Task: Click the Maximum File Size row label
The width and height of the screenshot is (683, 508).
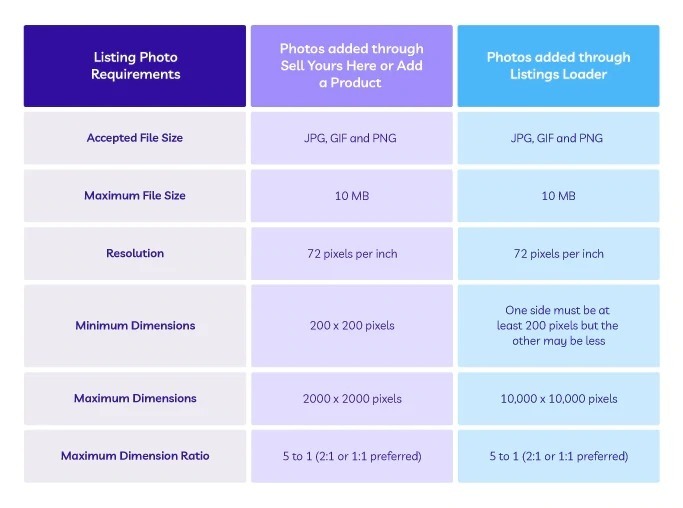Action: (135, 196)
